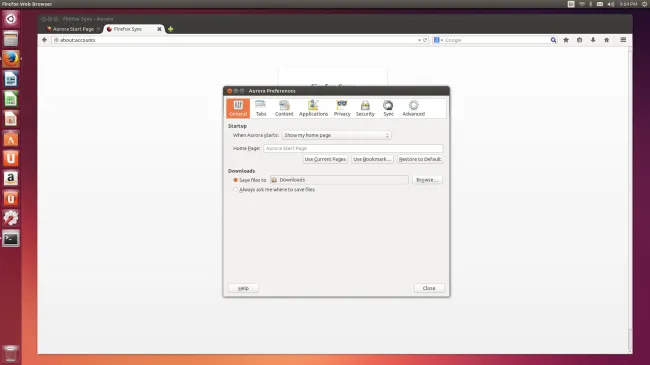Open the downloads arrow in toolbar
Screen dimensions: 650x365
593,40
